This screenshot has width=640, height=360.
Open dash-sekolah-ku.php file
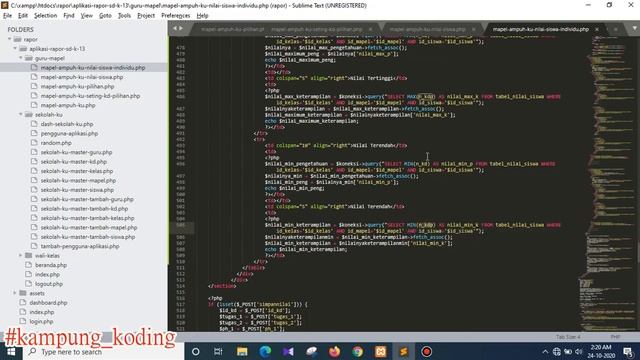tap(67, 124)
